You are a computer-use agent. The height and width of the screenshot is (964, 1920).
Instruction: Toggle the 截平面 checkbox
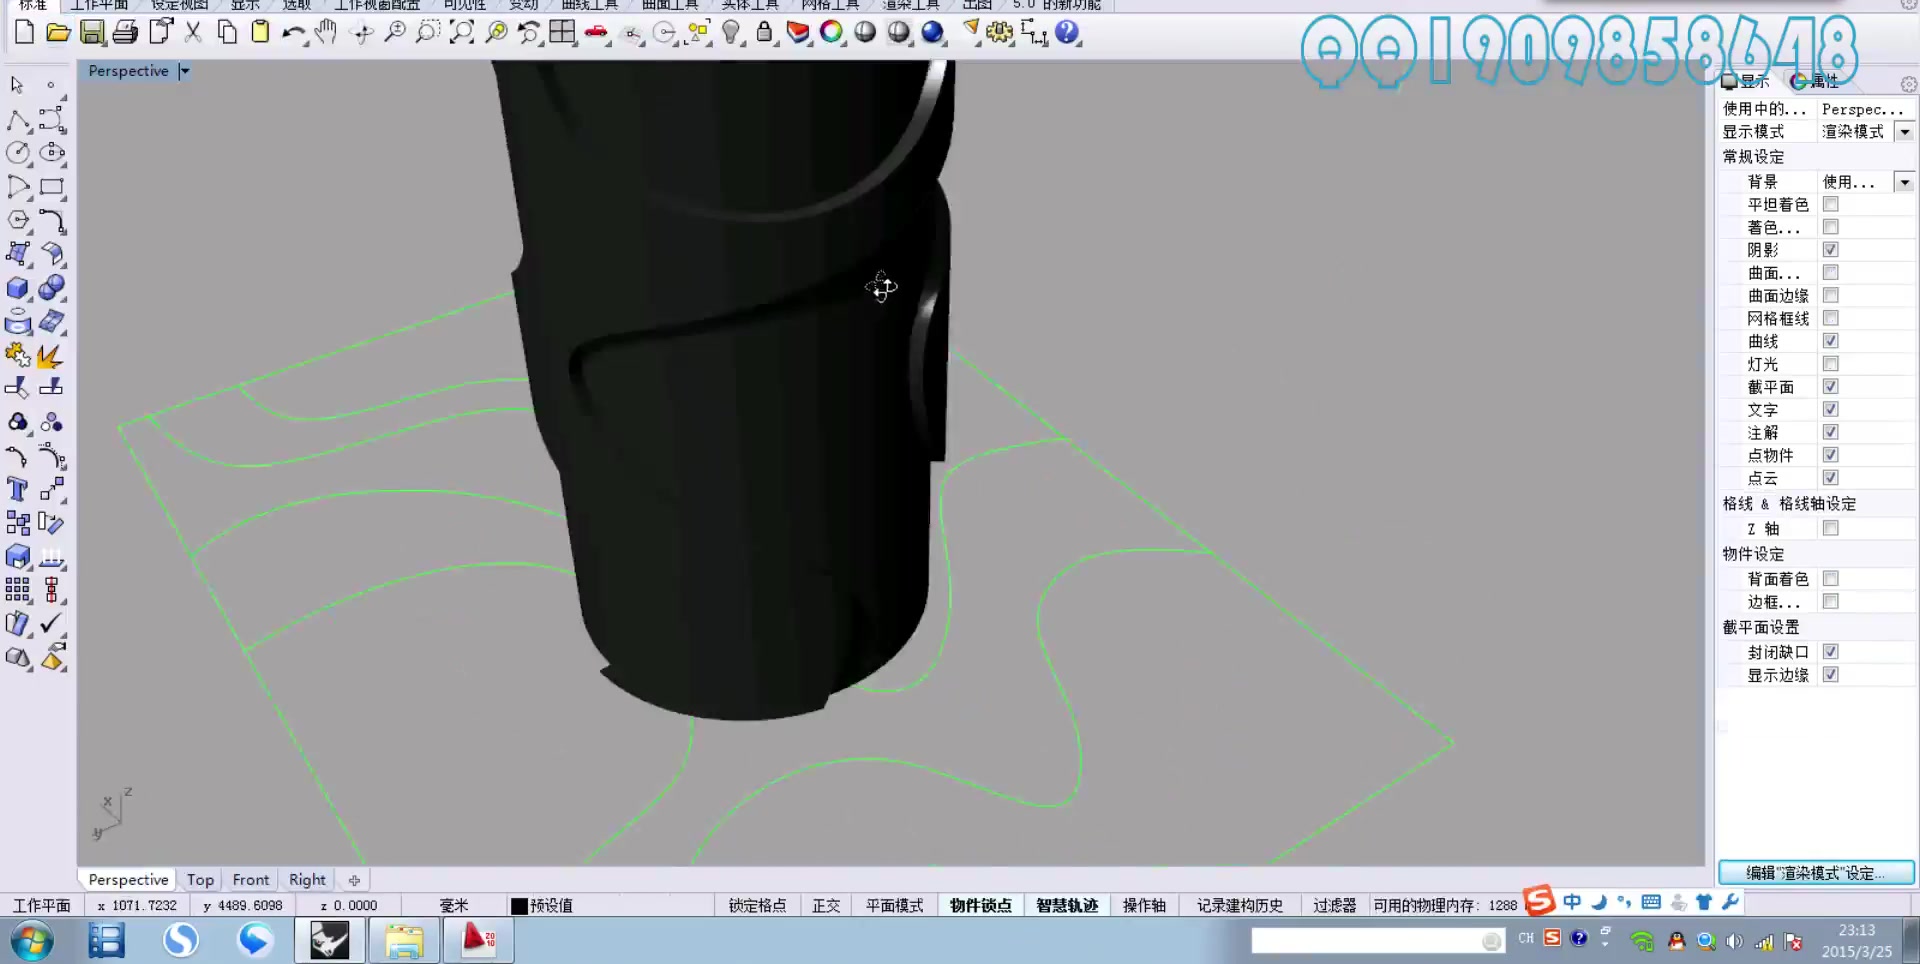(1830, 386)
